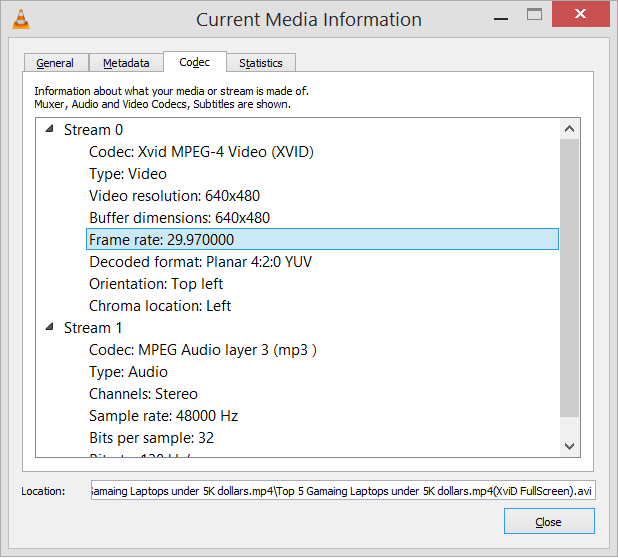The width and height of the screenshot is (618, 558).
Task: Go to the Statistics tab
Action: pos(261,63)
